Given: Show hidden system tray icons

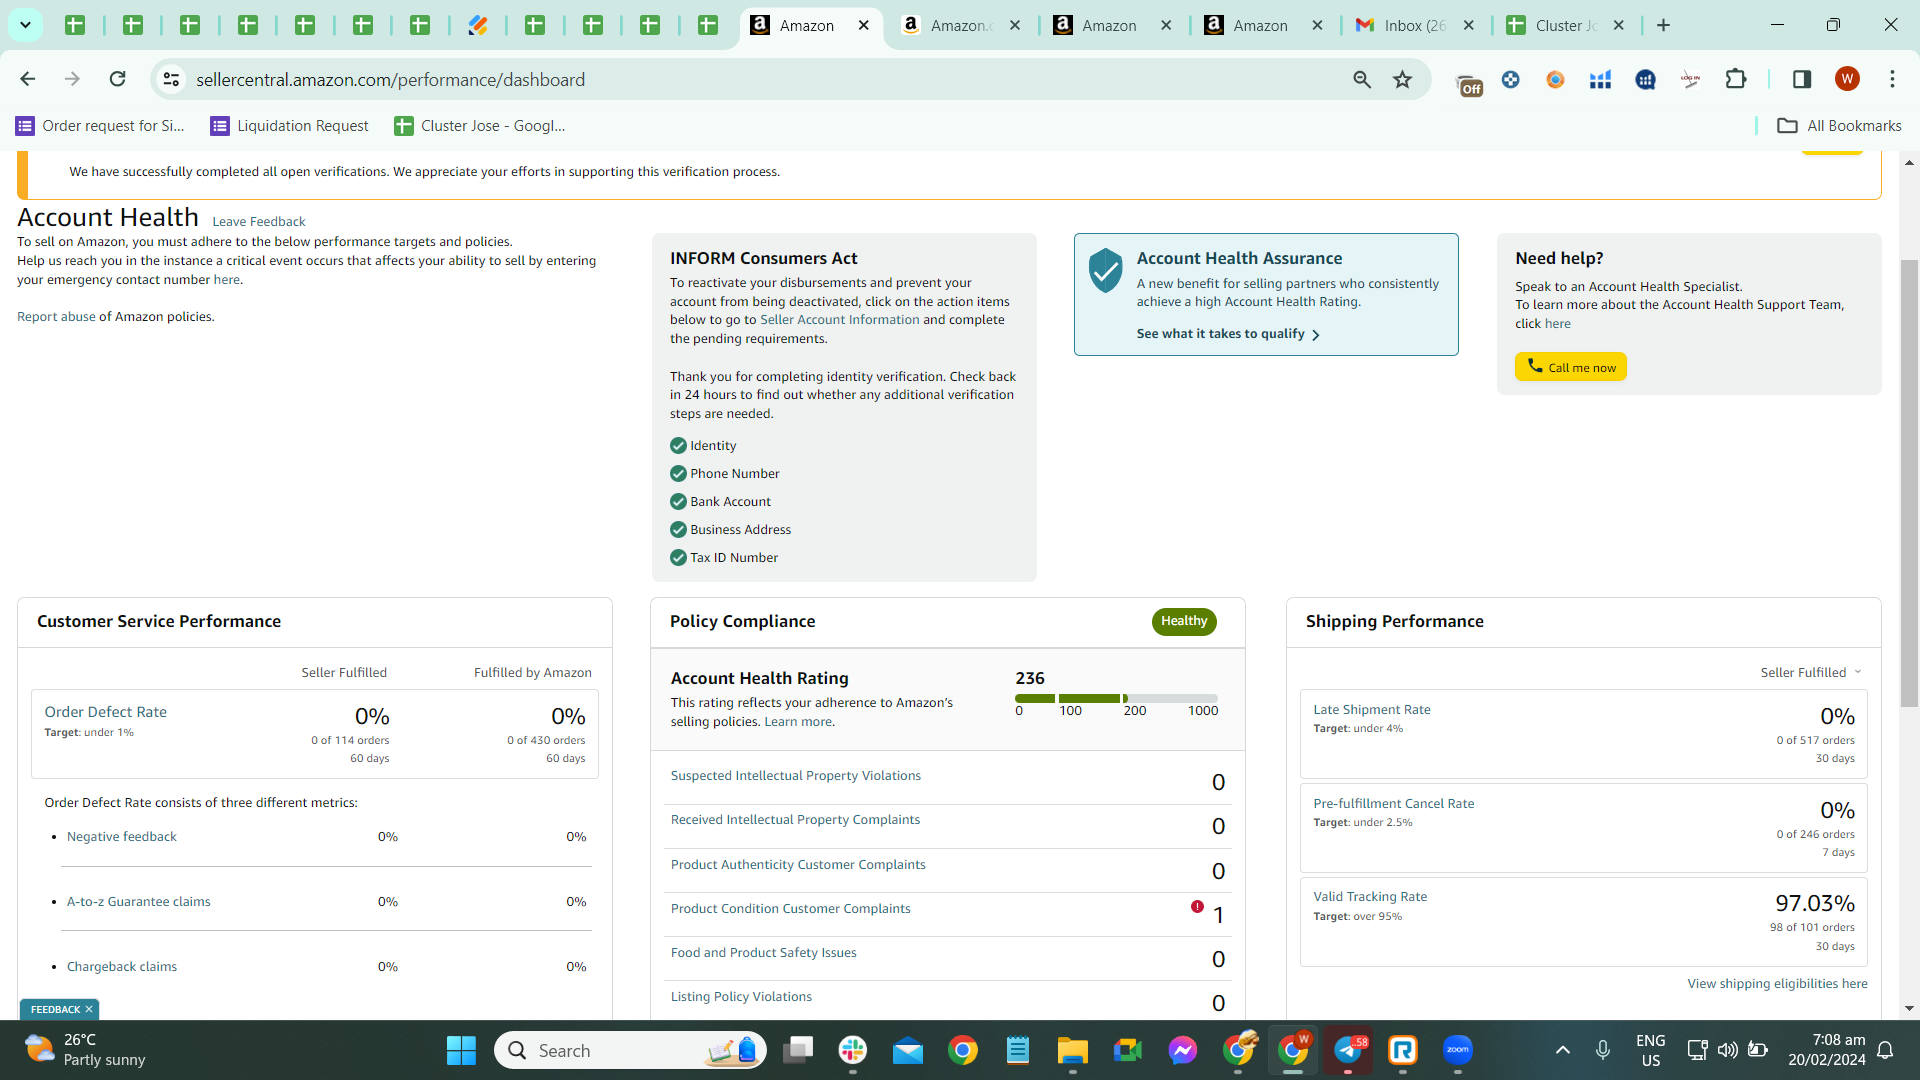Looking at the screenshot, I should (1563, 1050).
